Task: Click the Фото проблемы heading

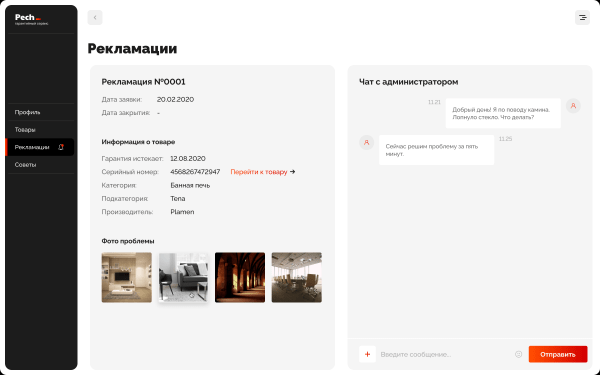Action: click(128, 241)
